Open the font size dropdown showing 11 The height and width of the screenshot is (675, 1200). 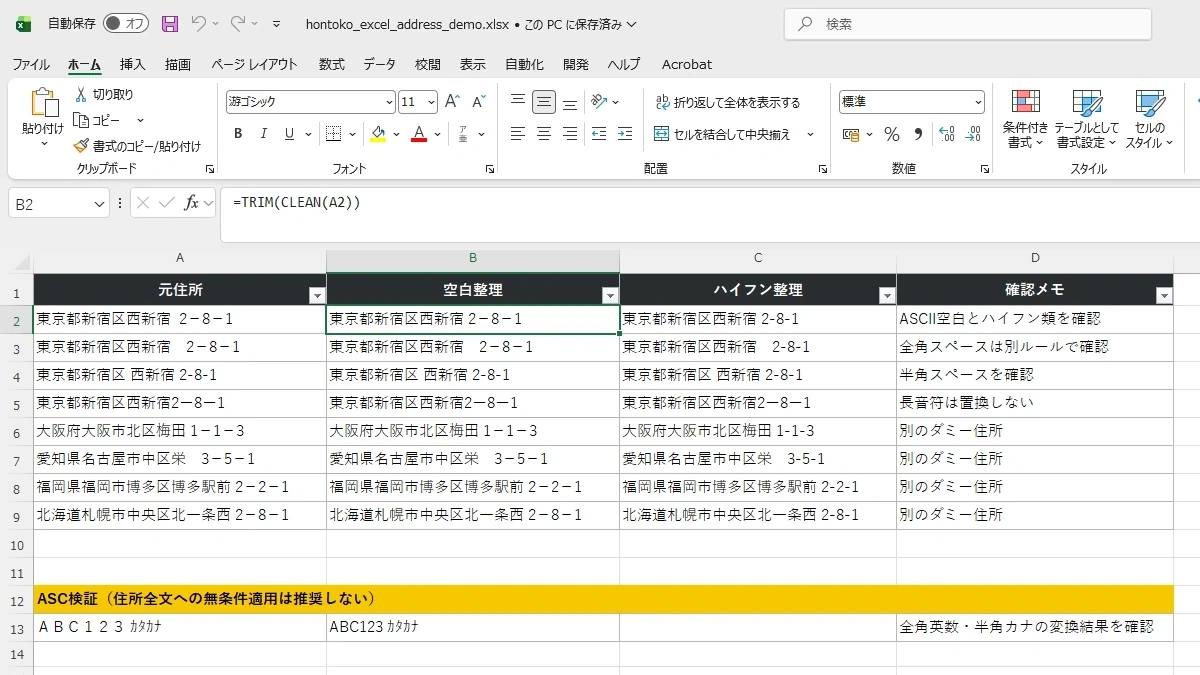(x=431, y=101)
